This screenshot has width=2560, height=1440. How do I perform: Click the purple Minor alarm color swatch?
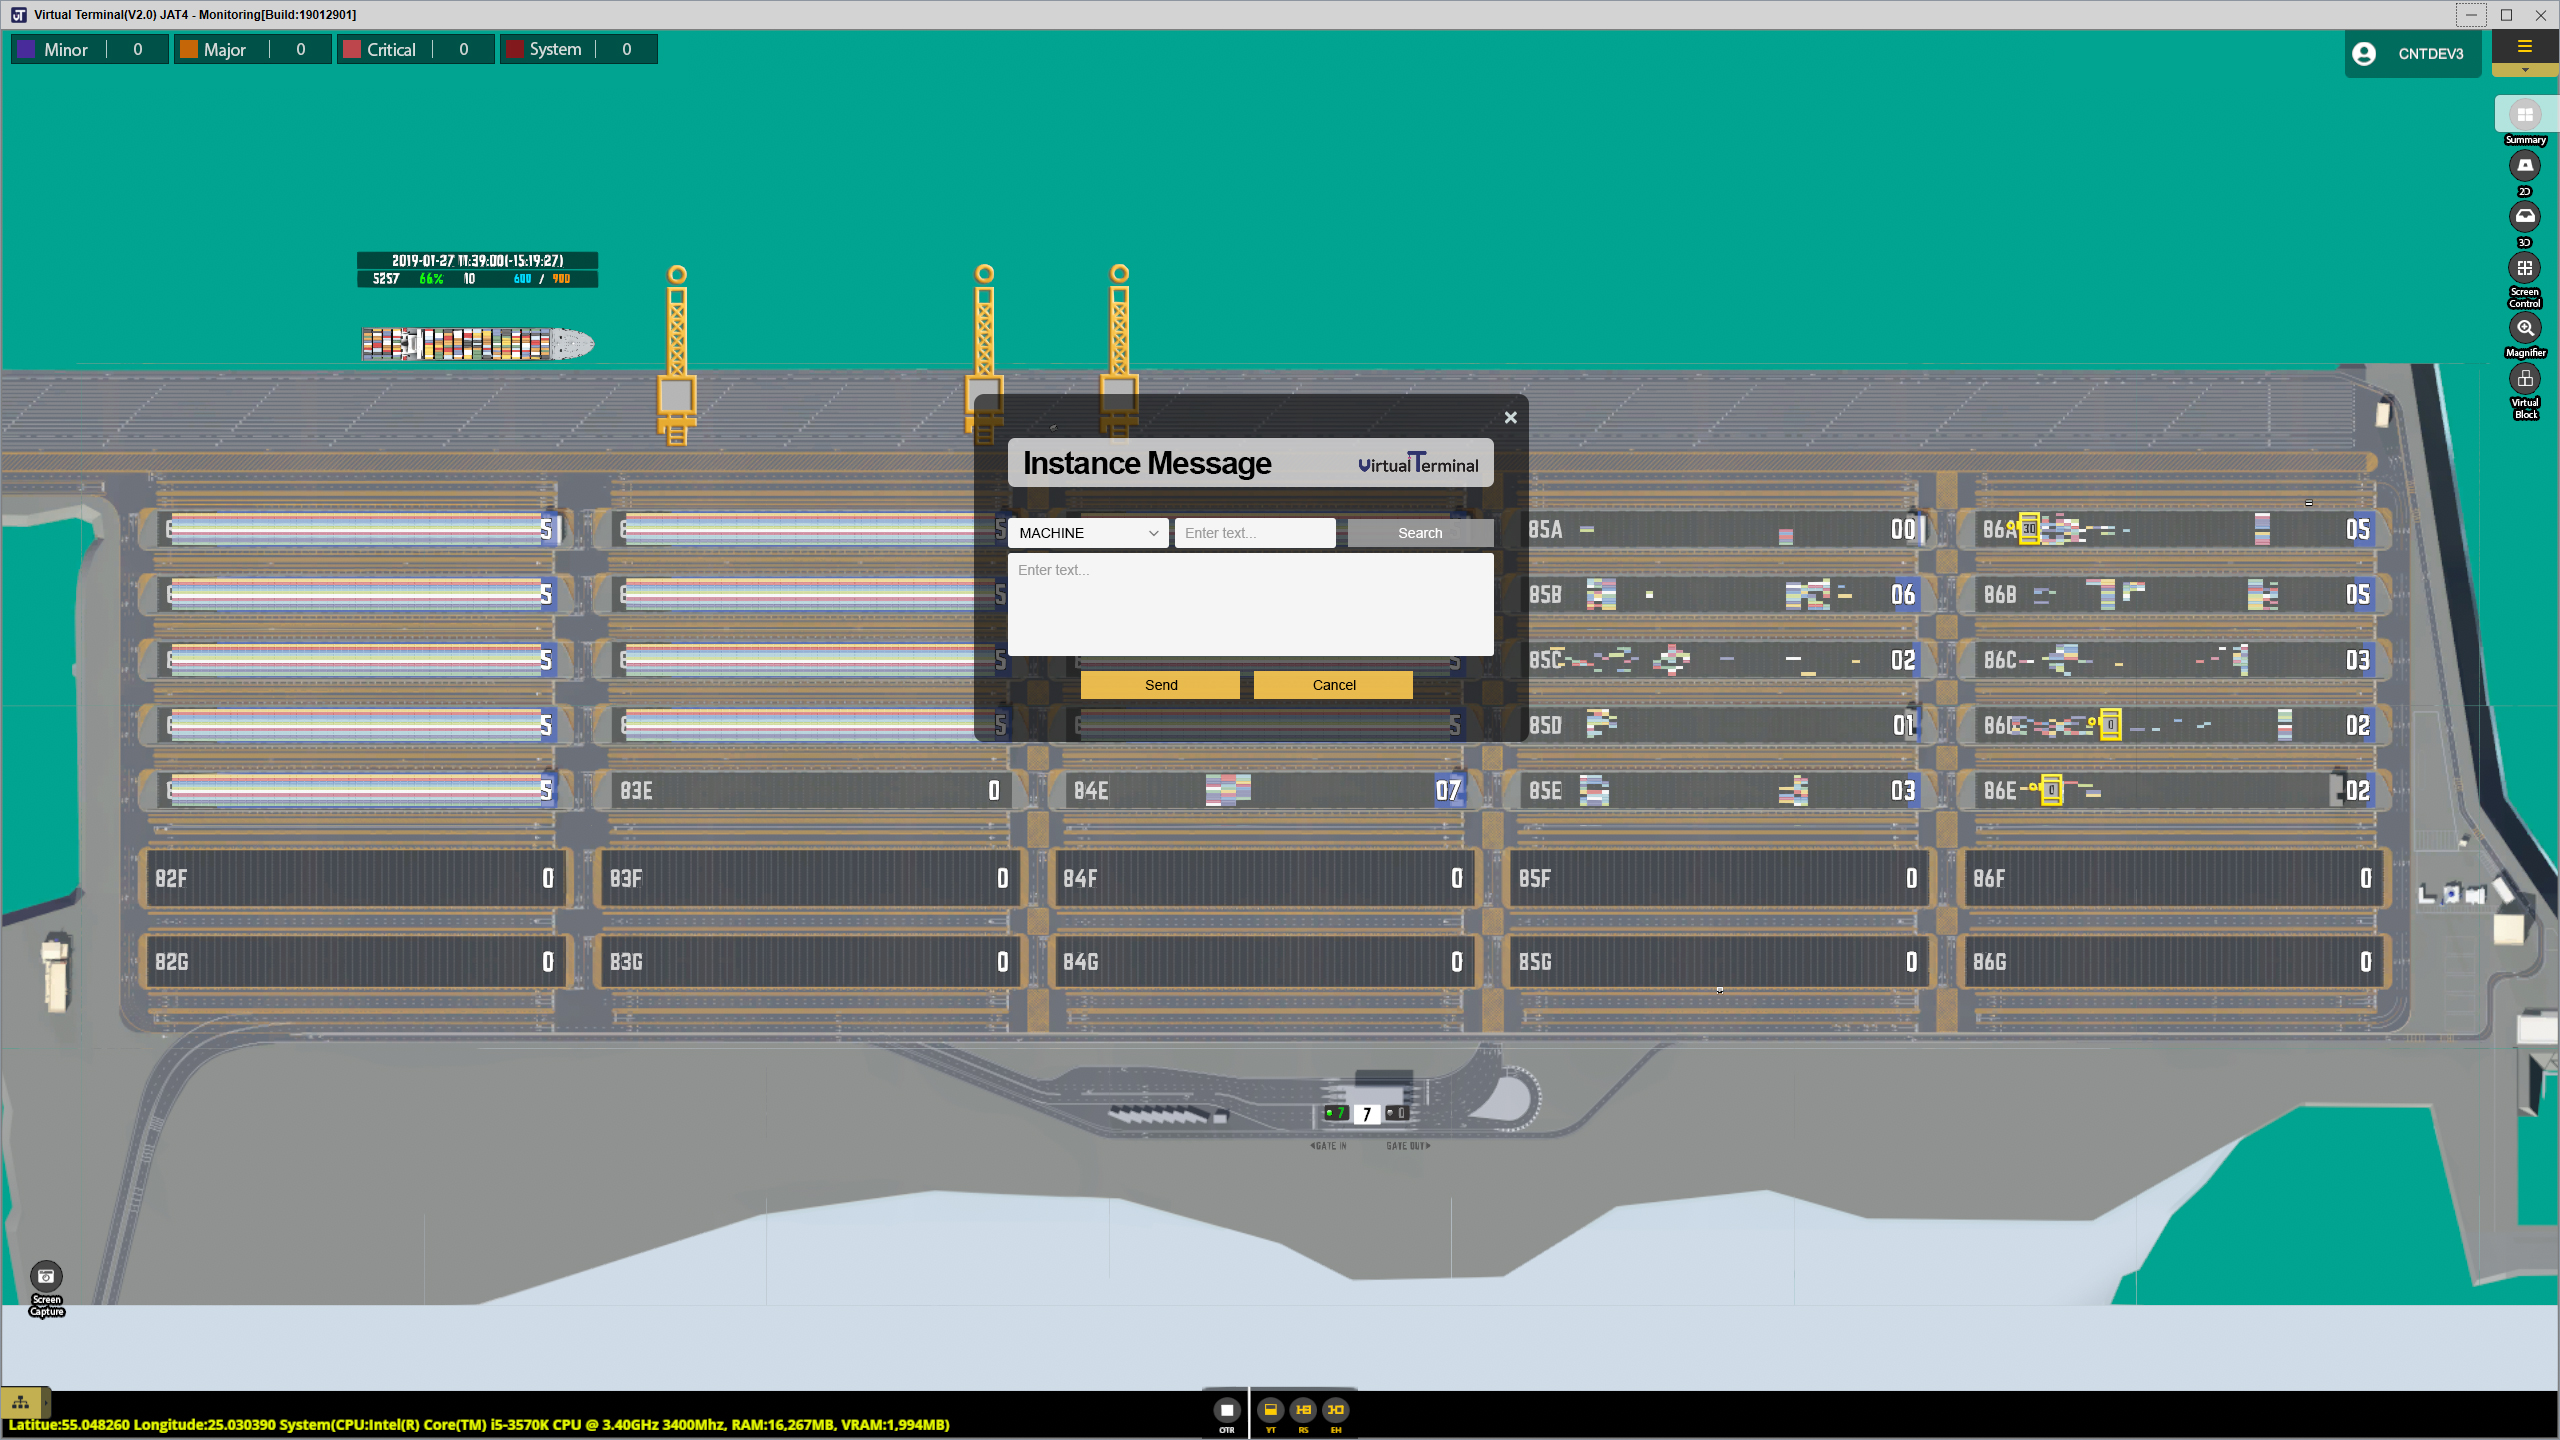27,50
